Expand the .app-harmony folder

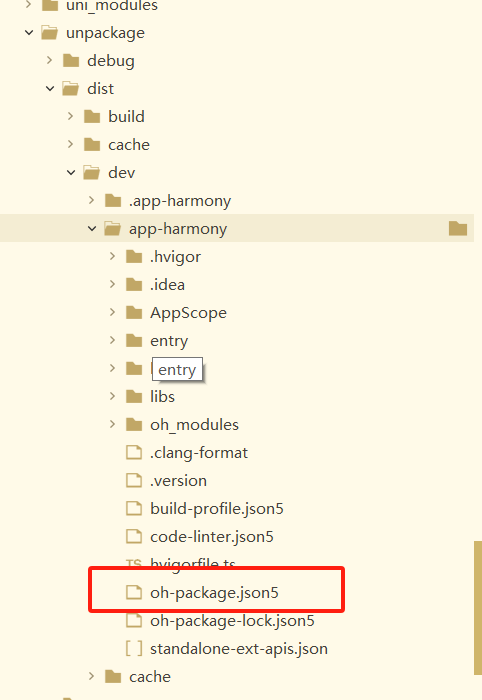(91, 200)
